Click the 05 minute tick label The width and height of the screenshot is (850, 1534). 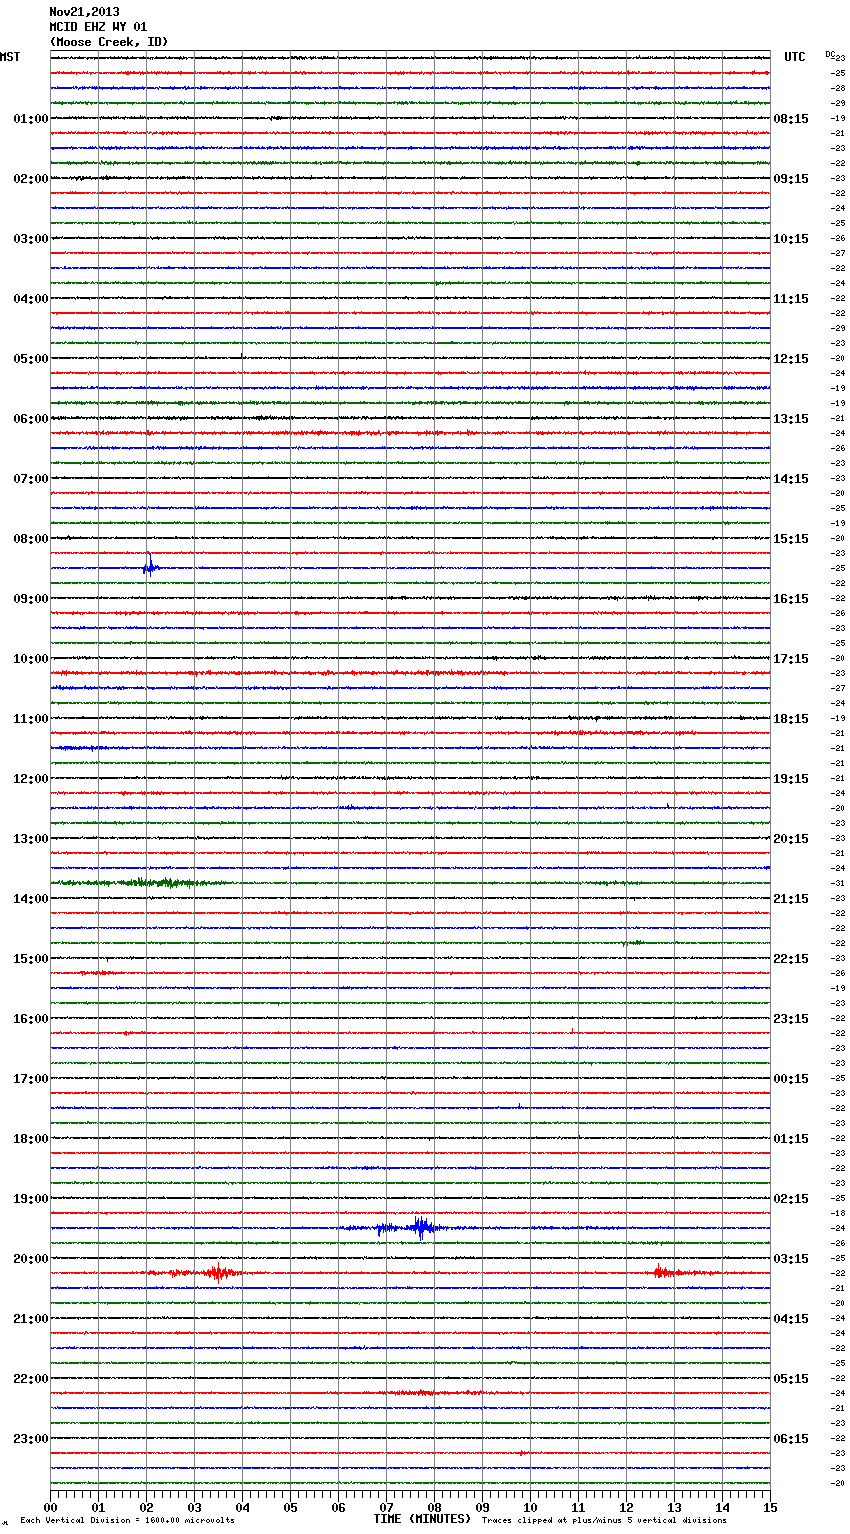tap(290, 1508)
